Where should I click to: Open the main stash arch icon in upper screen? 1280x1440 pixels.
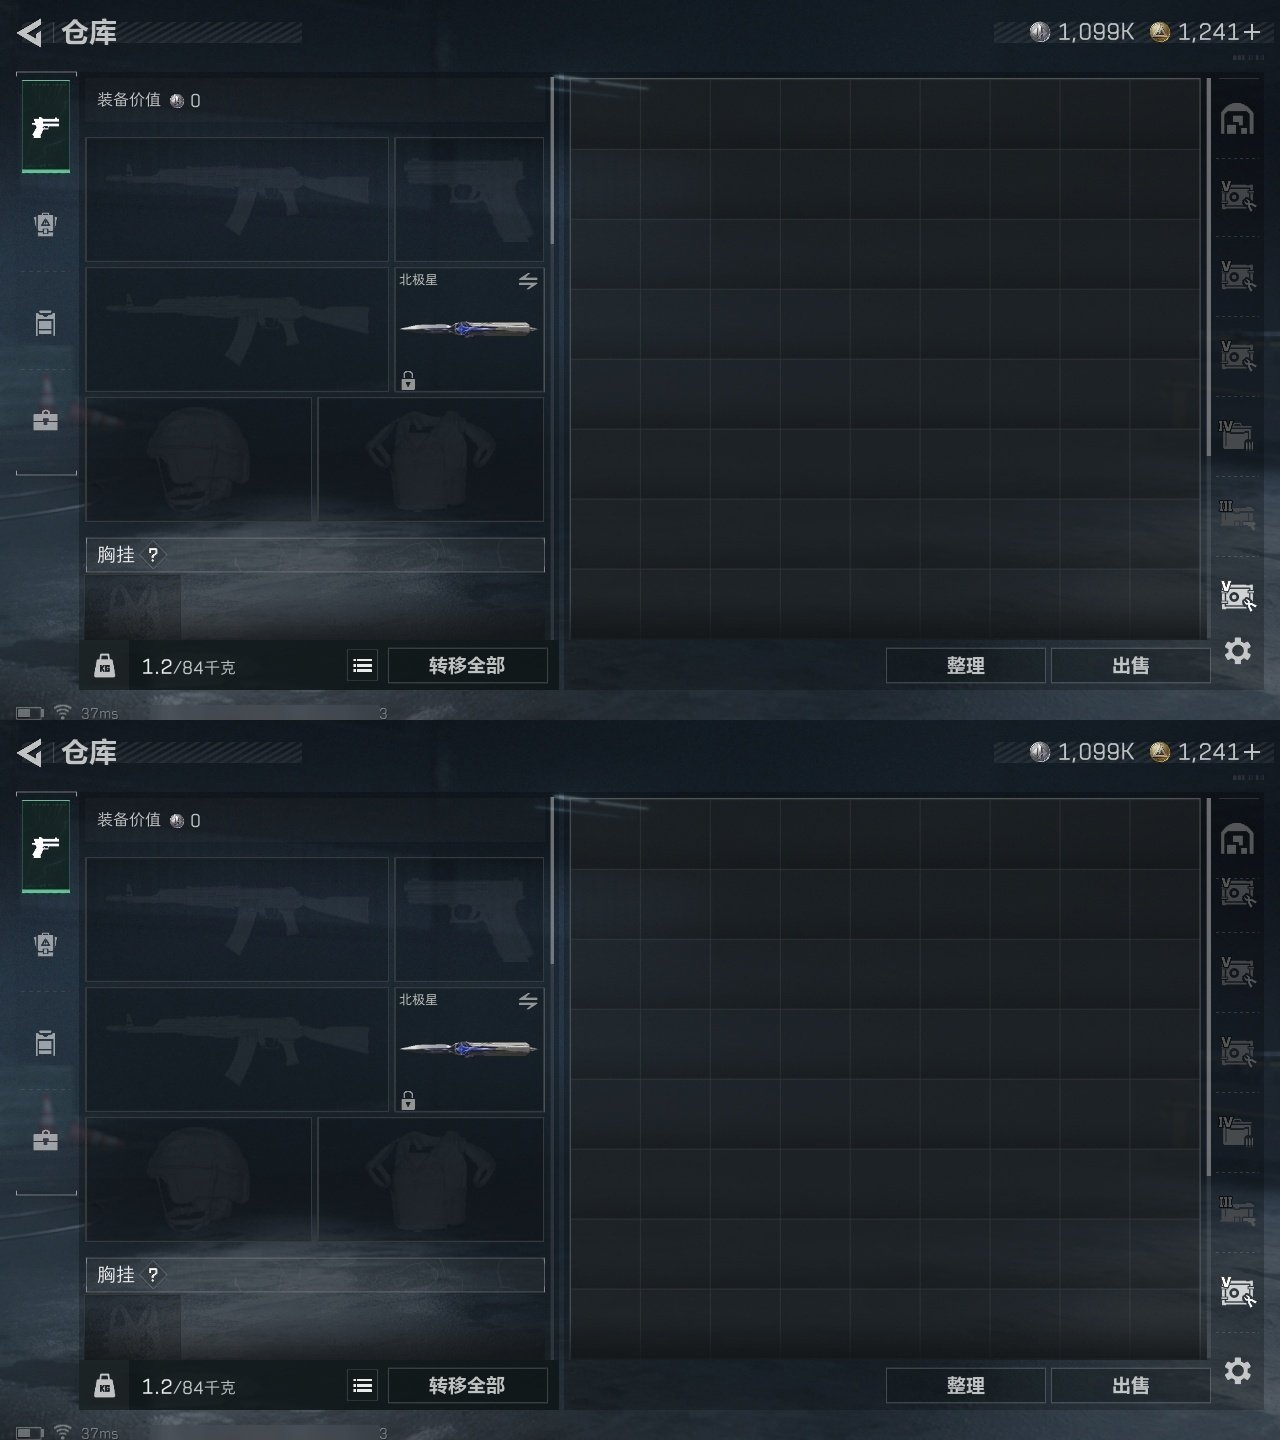click(1238, 119)
